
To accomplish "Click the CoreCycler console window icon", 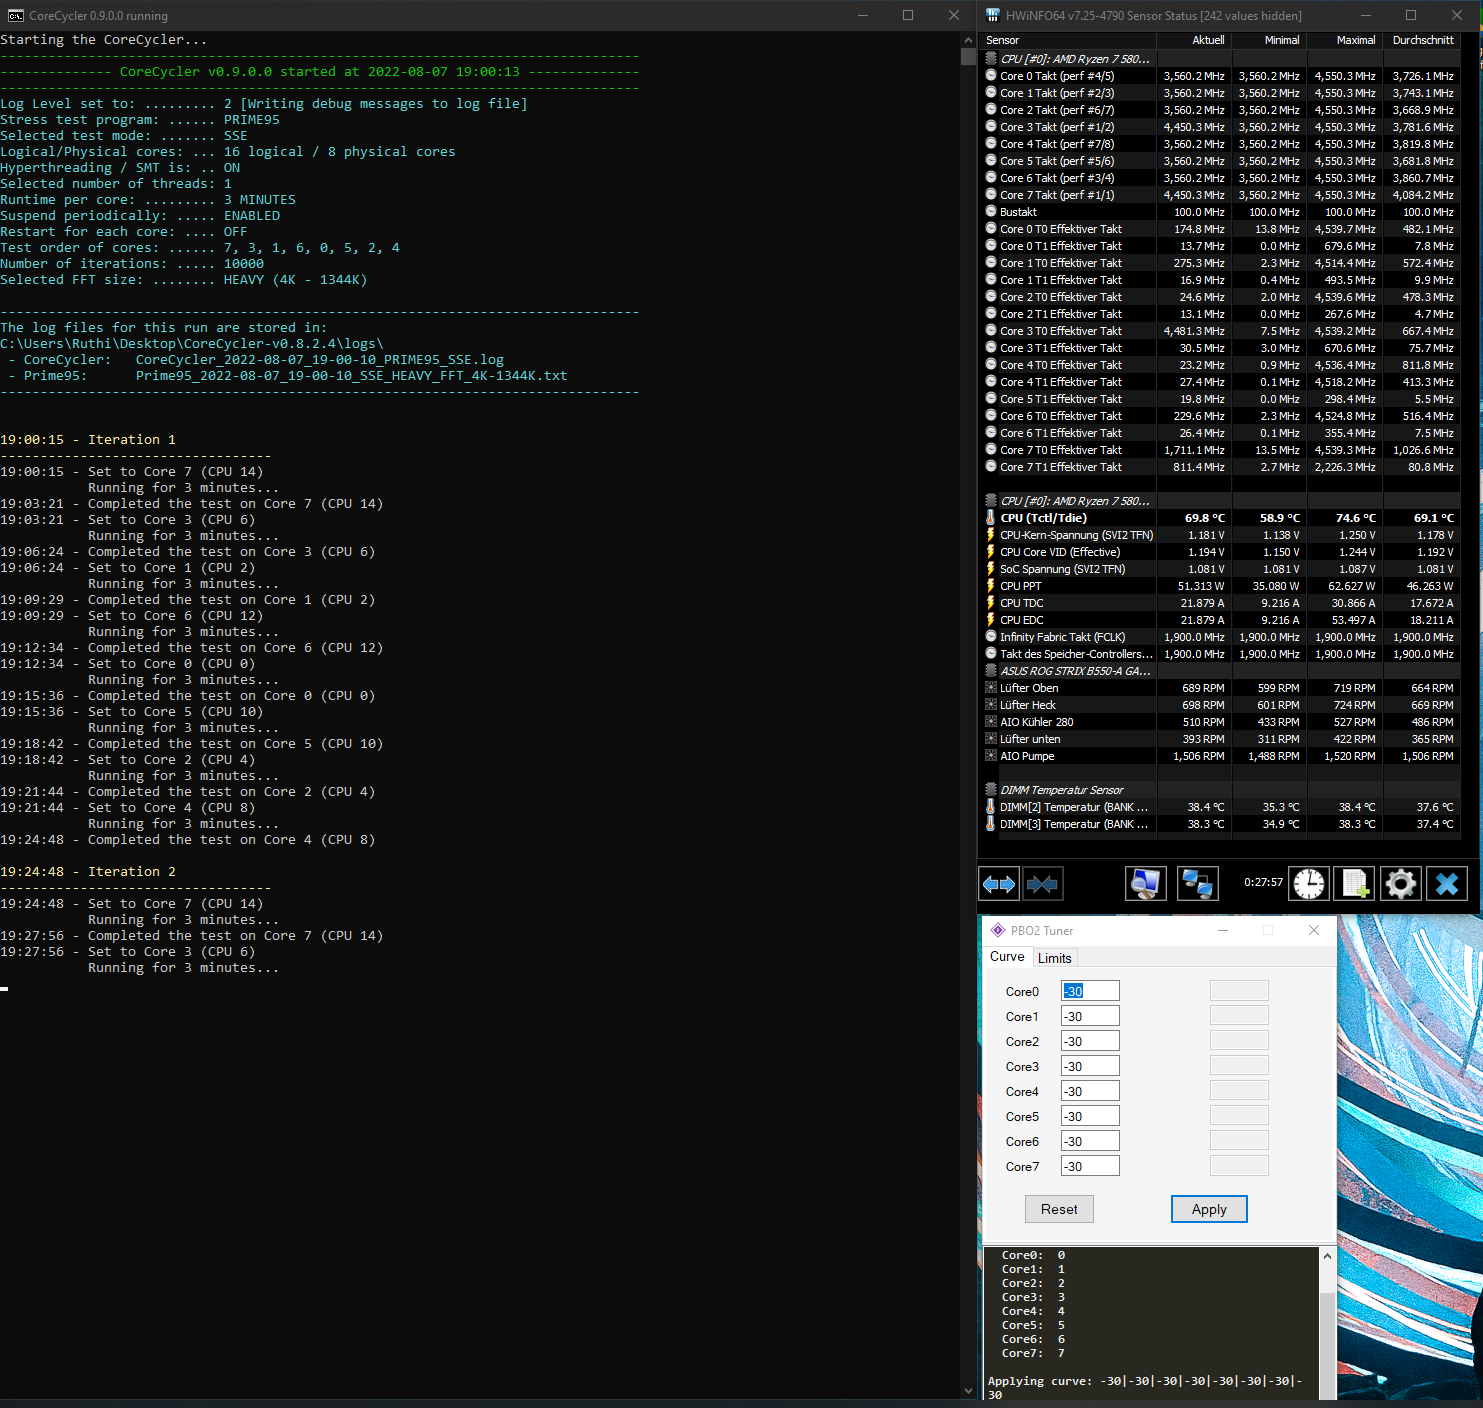I will pos(16,15).
